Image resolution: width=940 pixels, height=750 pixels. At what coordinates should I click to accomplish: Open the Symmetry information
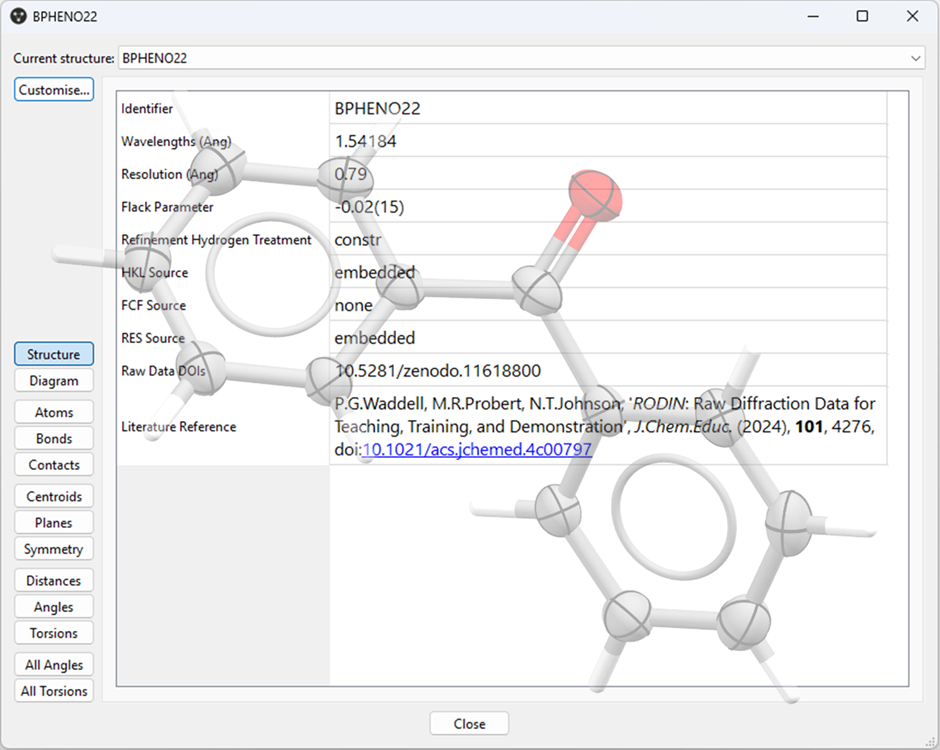pos(54,549)
